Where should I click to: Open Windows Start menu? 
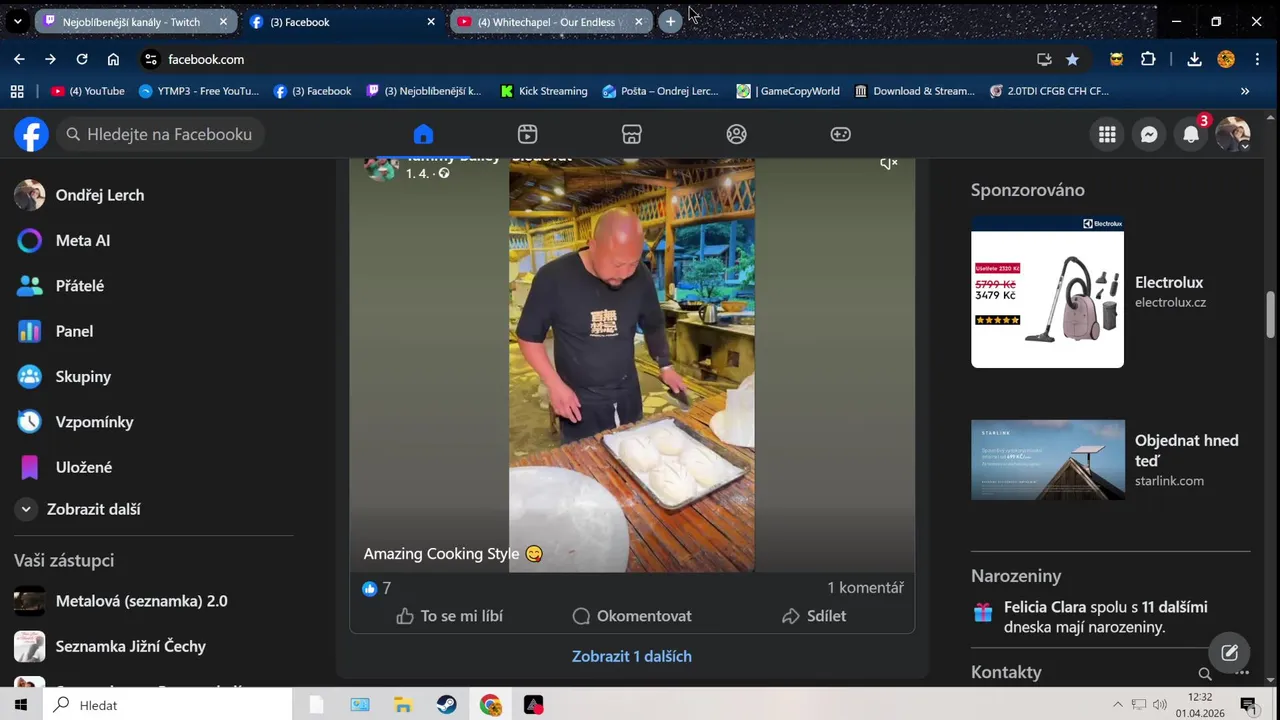[20, 705]
